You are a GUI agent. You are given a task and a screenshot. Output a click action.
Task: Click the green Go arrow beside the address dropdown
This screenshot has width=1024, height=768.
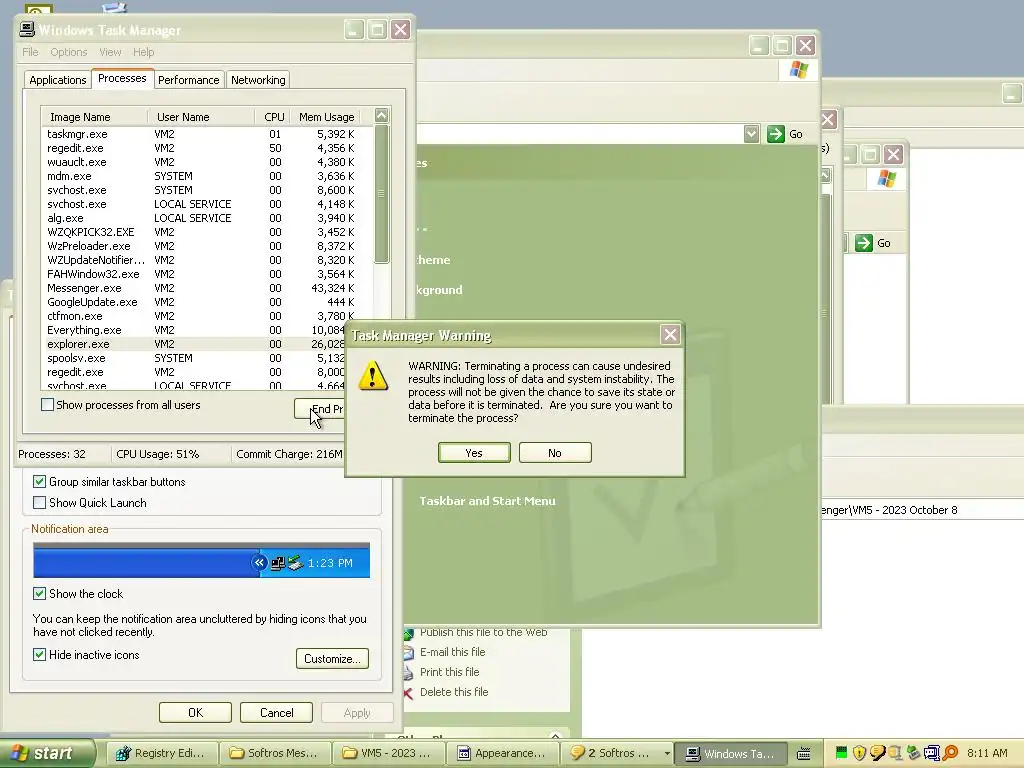click(x=775, y=134)
